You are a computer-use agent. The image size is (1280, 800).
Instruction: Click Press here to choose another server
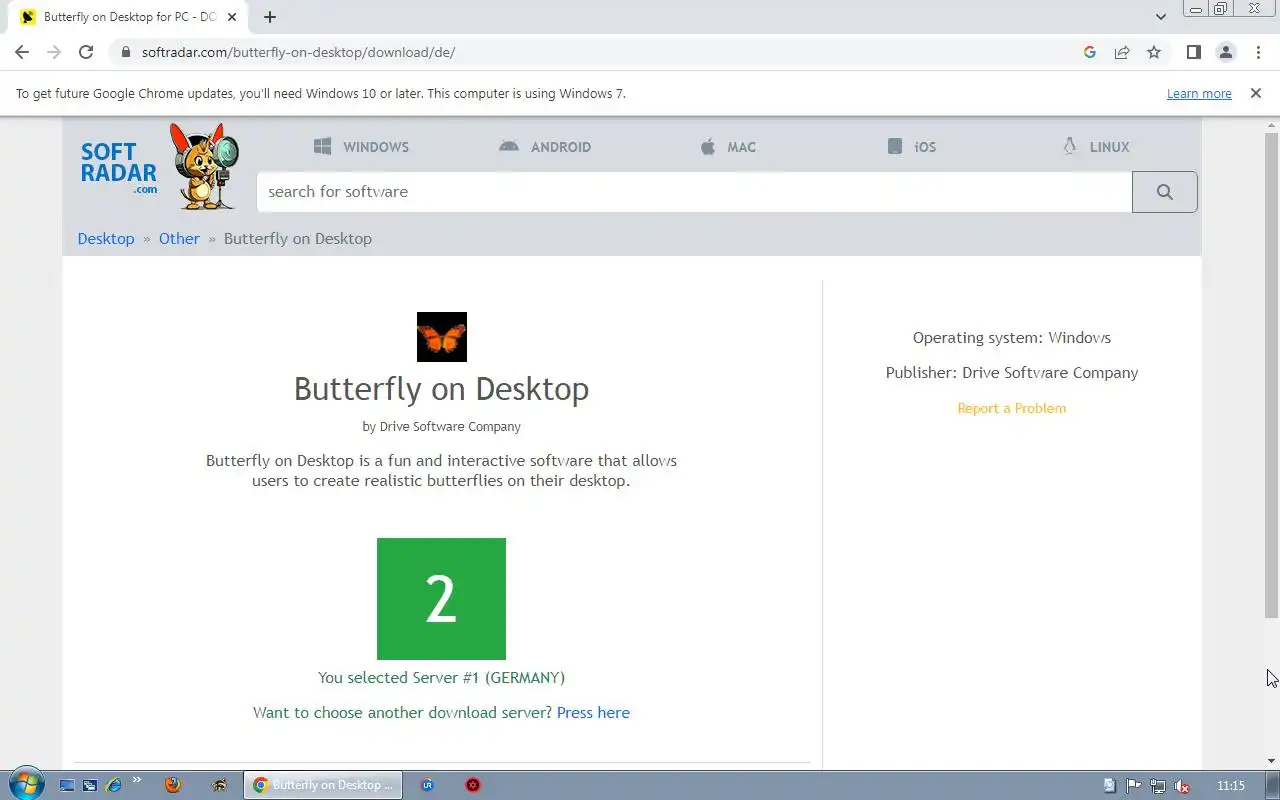pos(593,713)
